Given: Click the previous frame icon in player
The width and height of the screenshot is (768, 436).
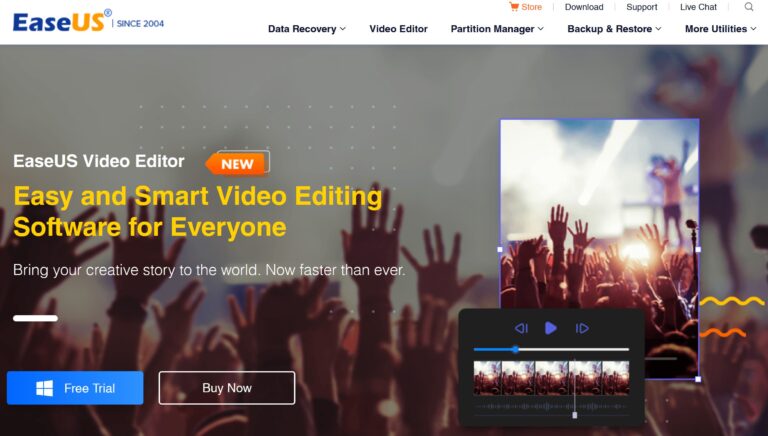Looking at the screenshot, I should 521,328.
